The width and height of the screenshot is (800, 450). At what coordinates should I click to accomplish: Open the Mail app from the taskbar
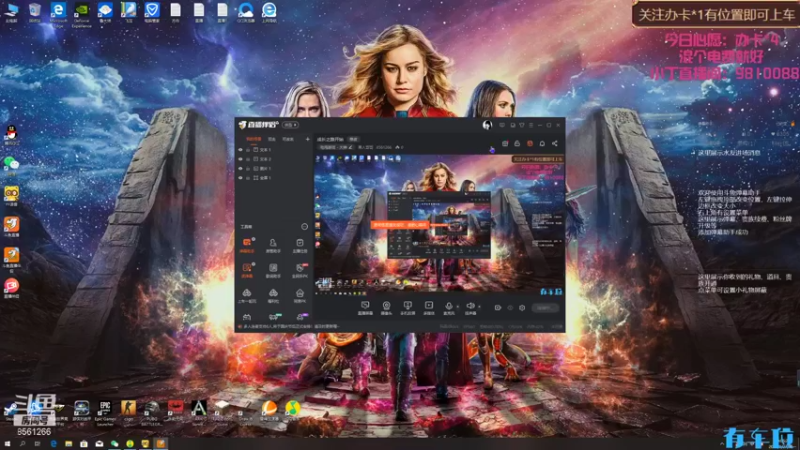point(99,444)
